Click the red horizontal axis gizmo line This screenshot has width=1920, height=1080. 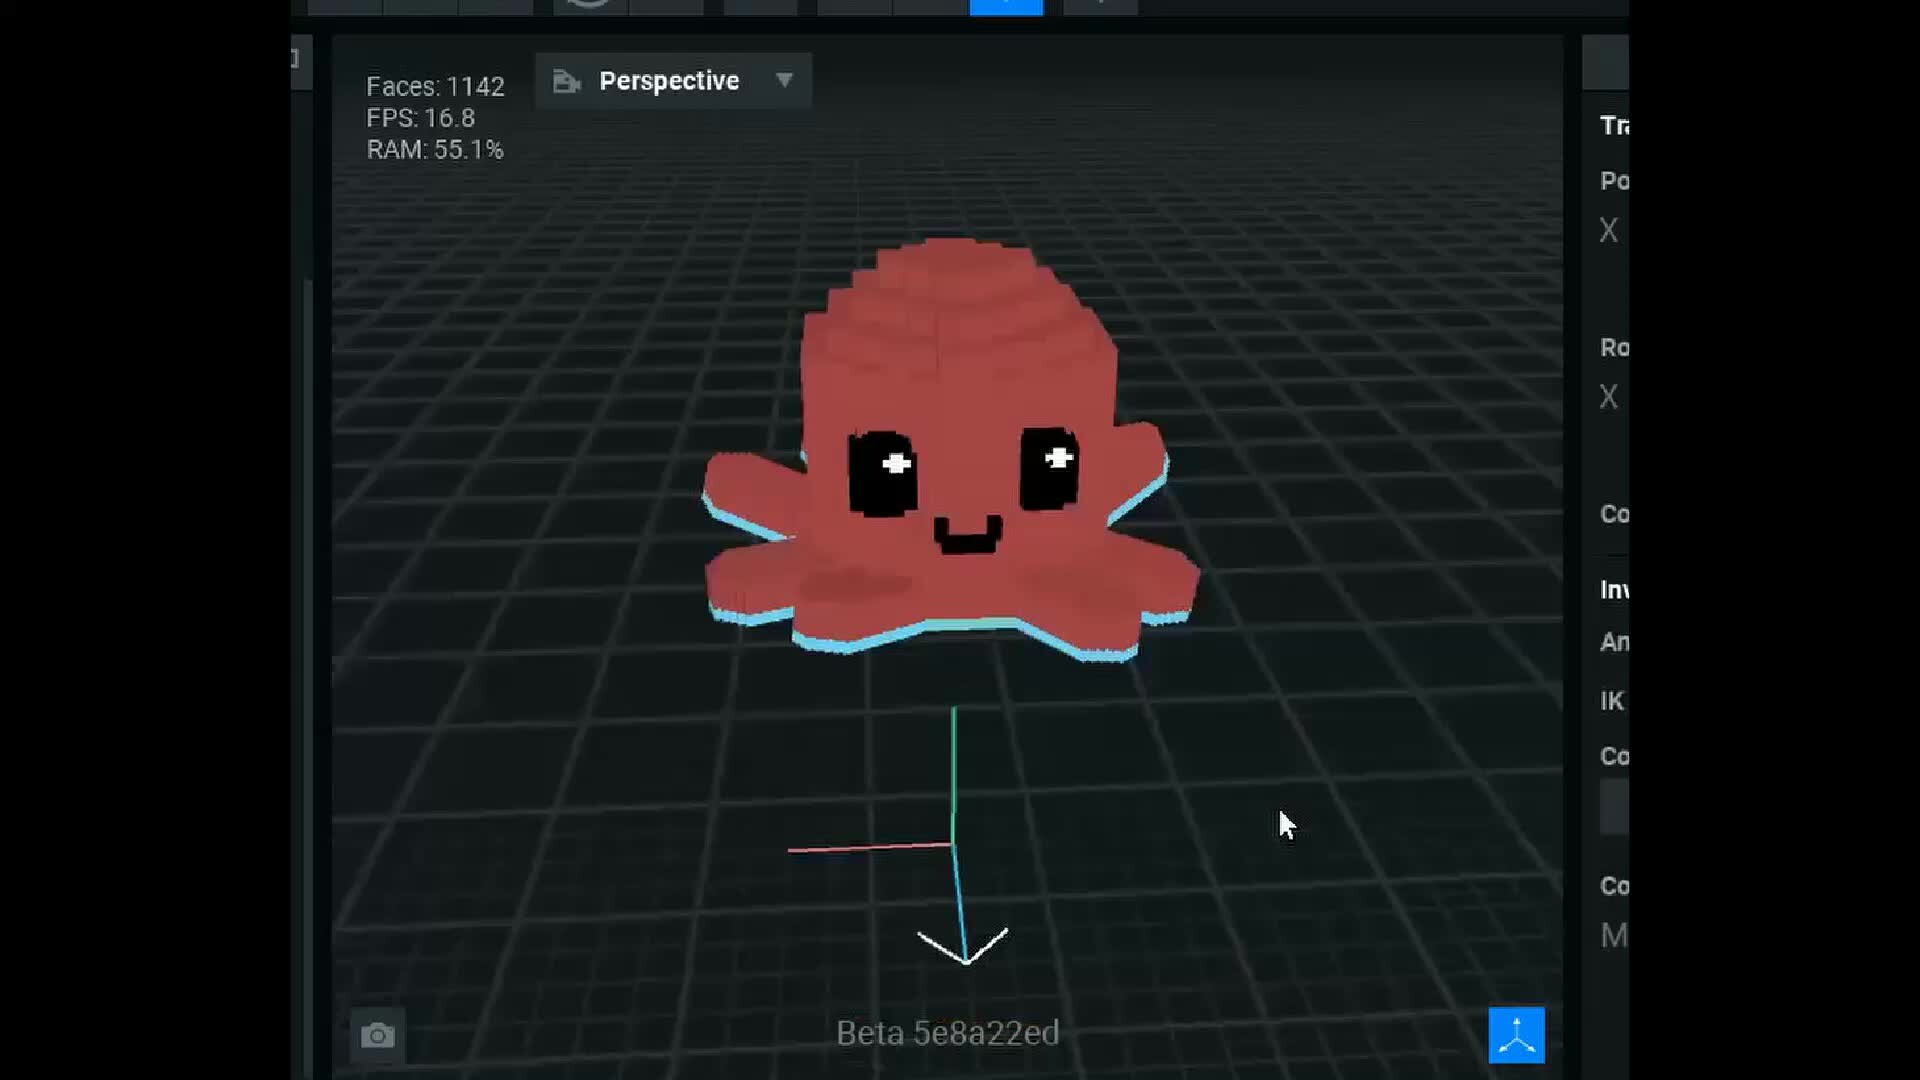click(869, 848)
